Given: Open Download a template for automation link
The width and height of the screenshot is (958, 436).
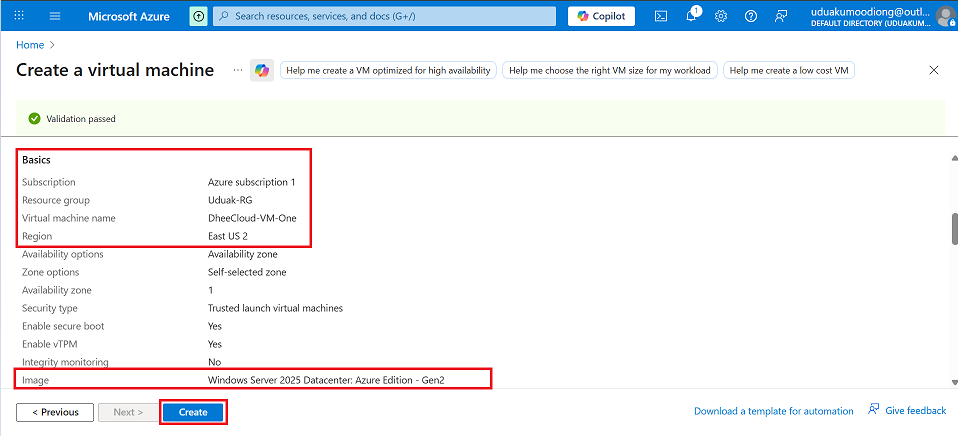Looking at the screenshot, I should (x=773, y=411).
